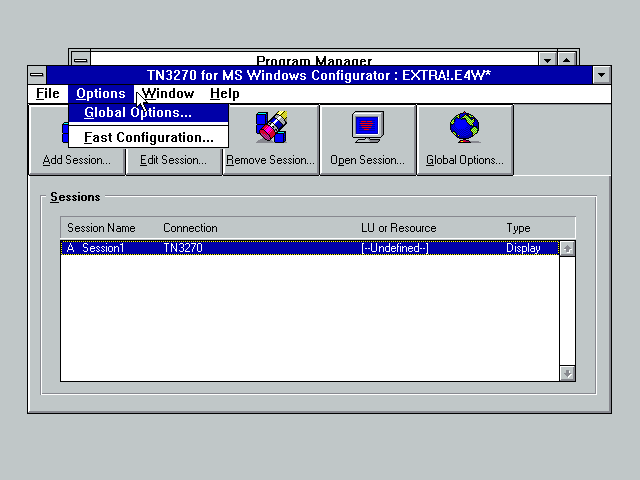This screenshot has height=480, width=640.
Task: Click the Session Name column header
Action: click(101, 228)
